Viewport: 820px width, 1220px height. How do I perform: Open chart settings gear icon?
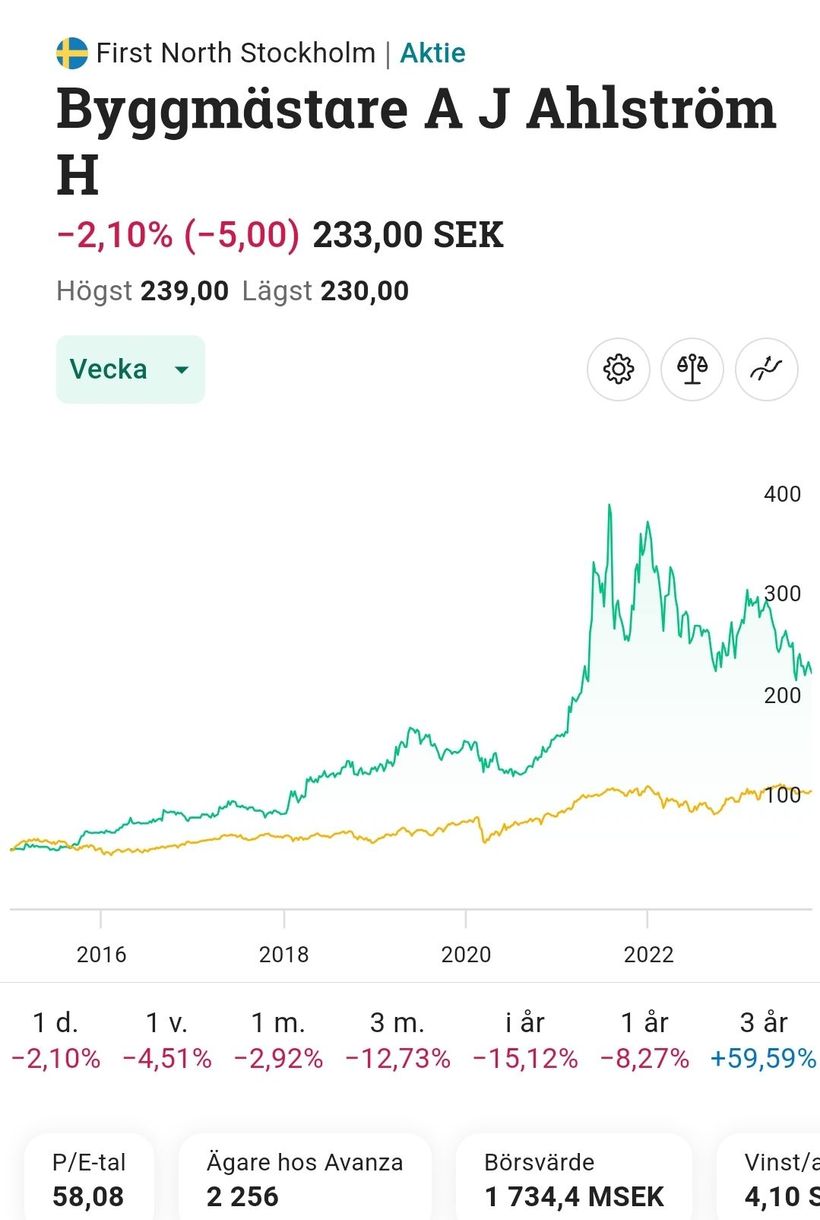coord(619,369)
